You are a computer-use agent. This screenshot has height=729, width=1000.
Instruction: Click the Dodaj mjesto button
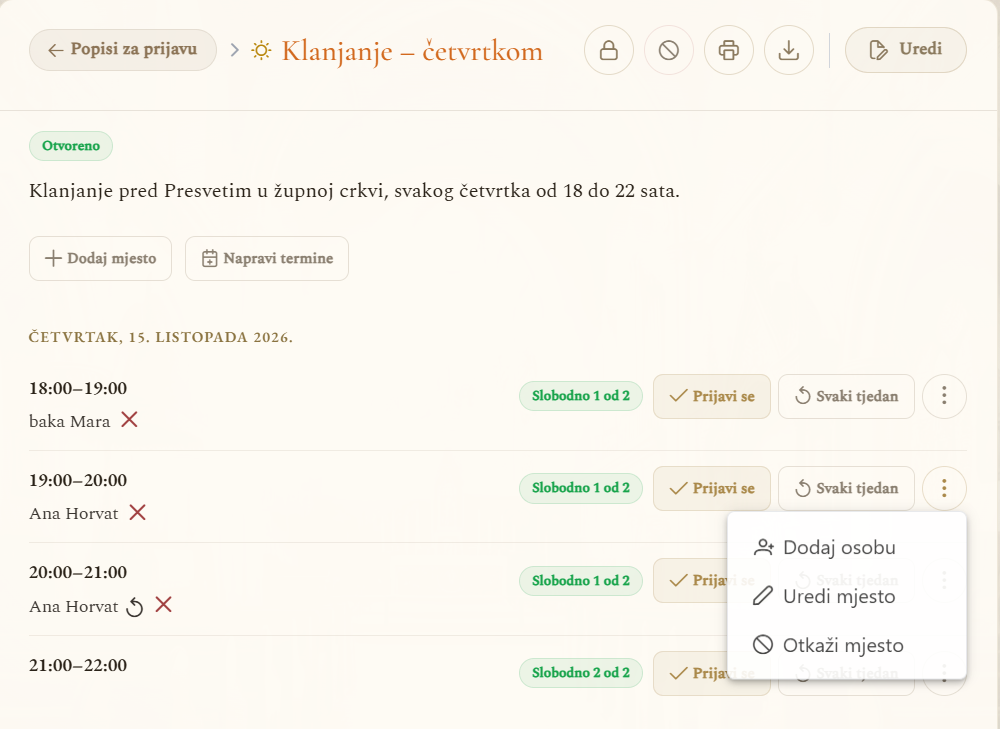pos(100,258)
